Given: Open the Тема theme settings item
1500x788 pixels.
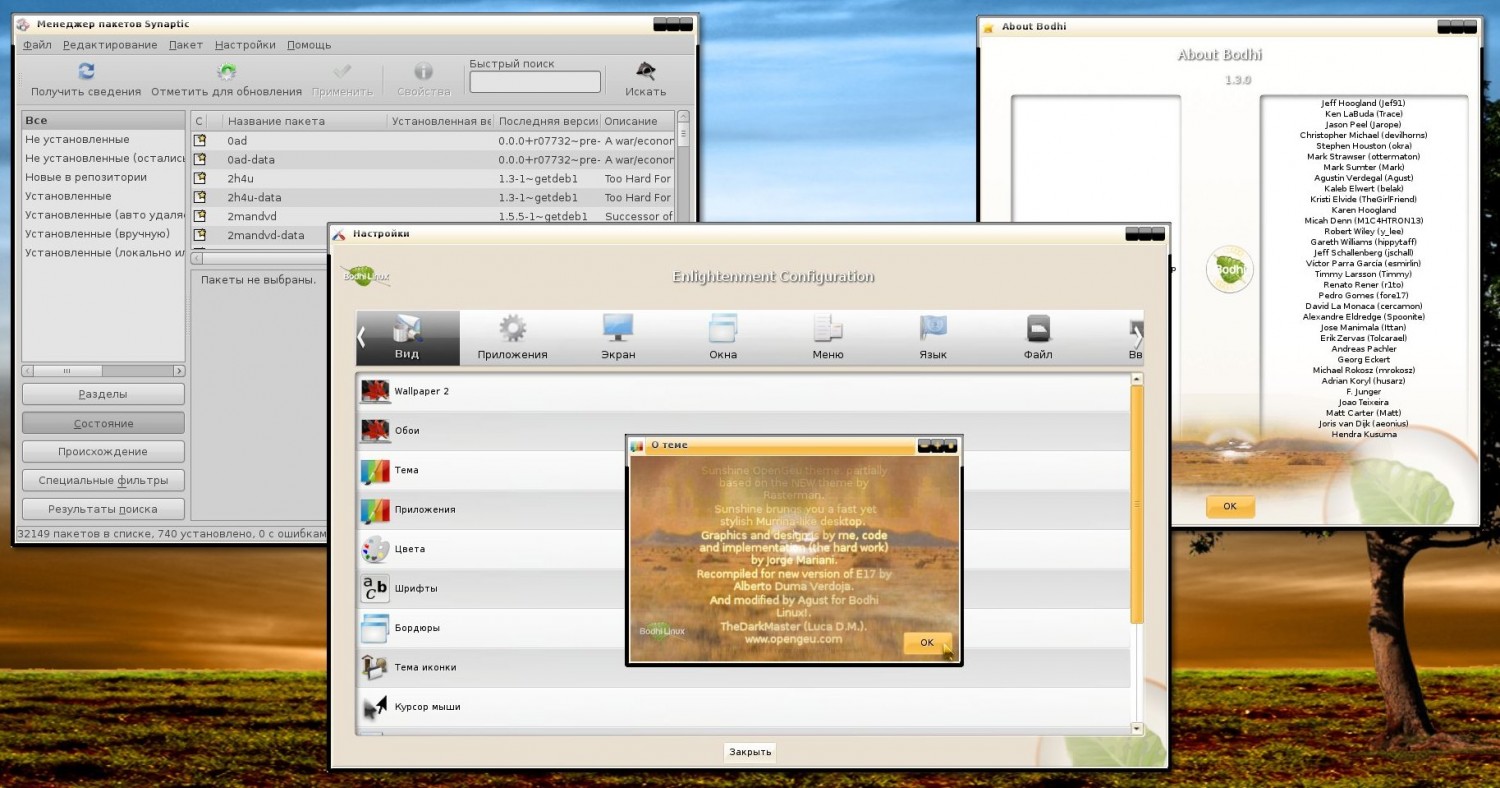Looking at the screenshot, I should tap(743, 470).
